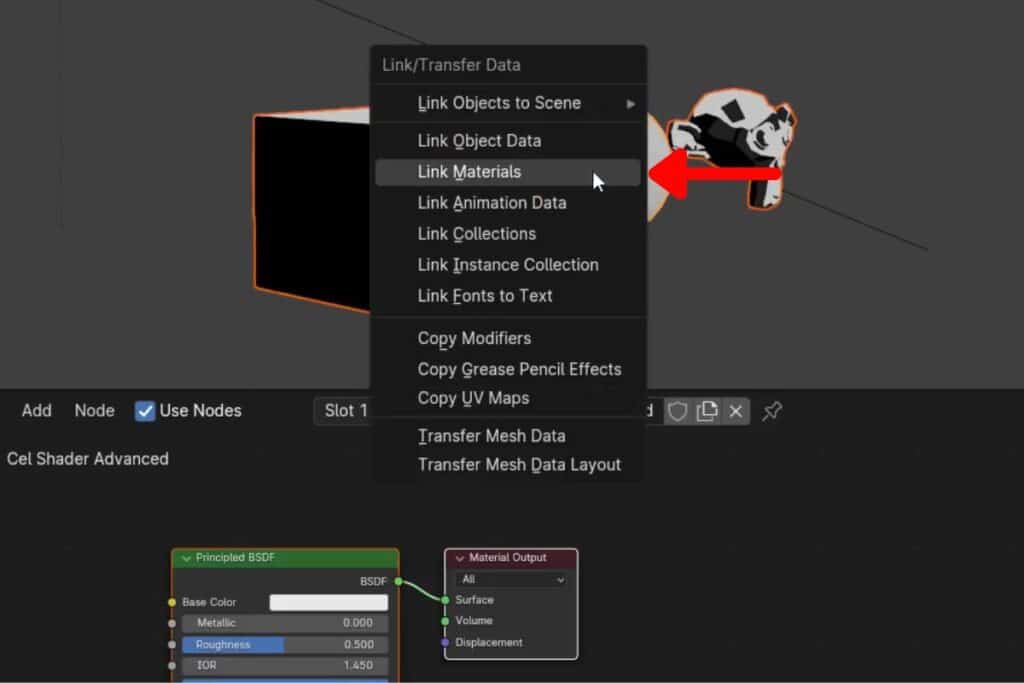
Task: Open the All target dropdown
Action: click(511, 580)
